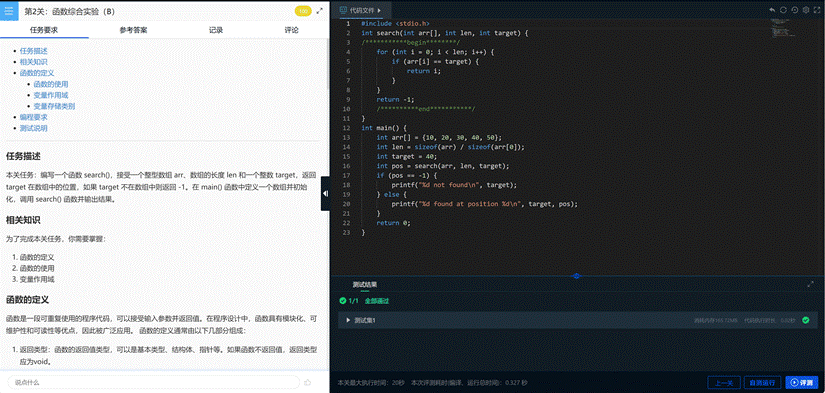Switch to the 记录 tab
825x393 pixels.
click(x=216, y=30)
